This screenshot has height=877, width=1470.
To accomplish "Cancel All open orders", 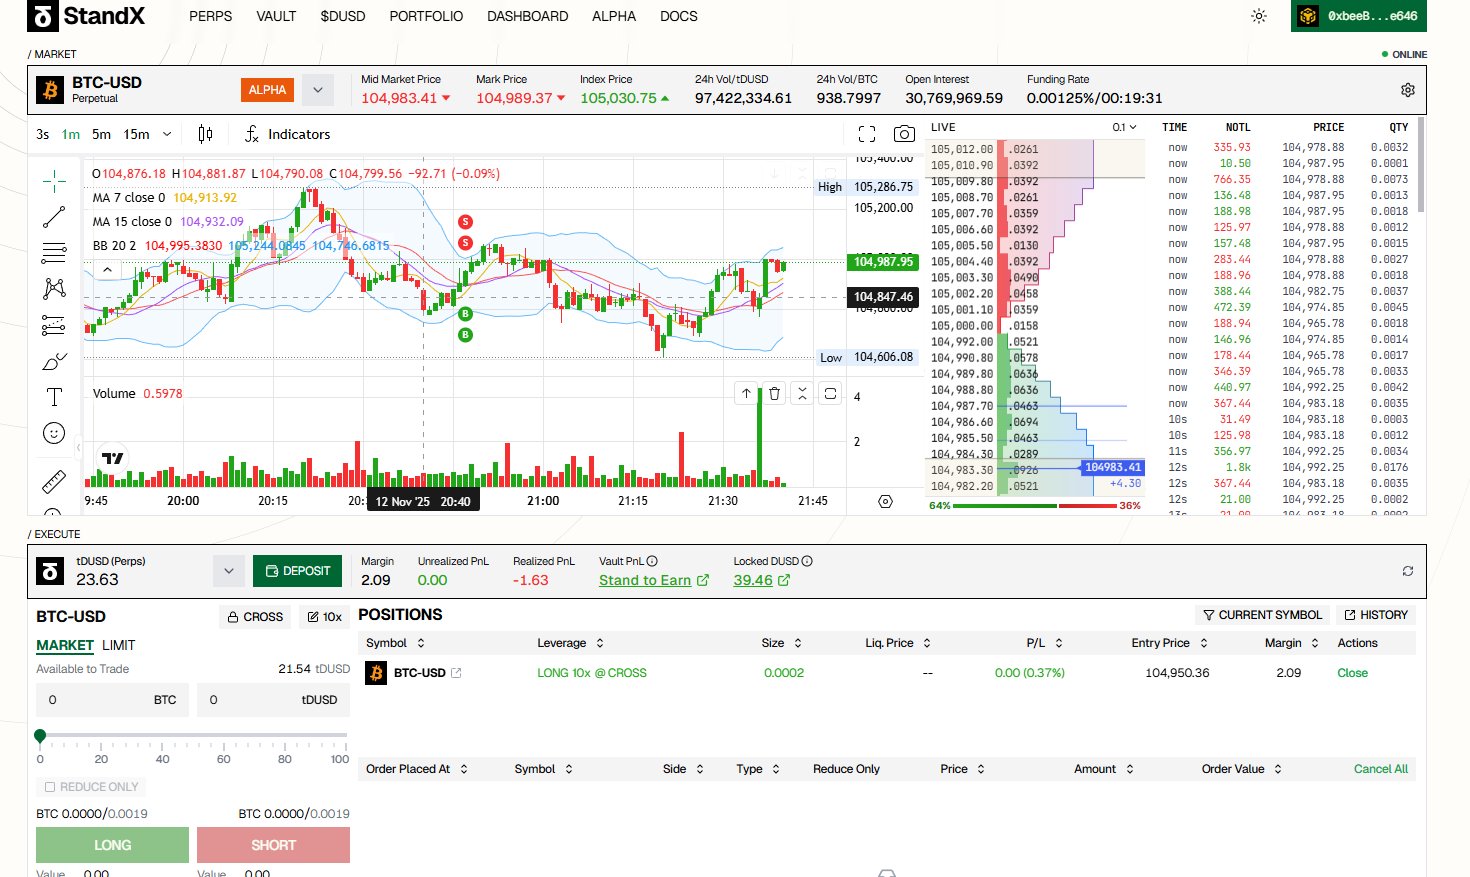I will pos(1381,769).
